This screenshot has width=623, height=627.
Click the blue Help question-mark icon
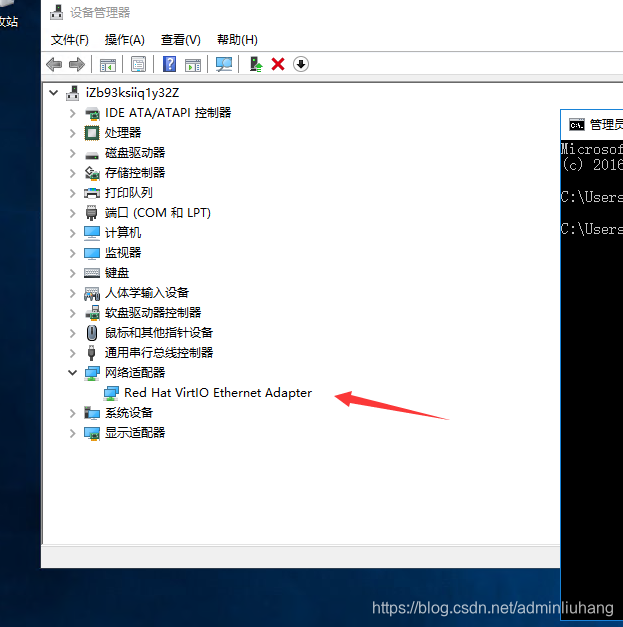pos(170,64)
